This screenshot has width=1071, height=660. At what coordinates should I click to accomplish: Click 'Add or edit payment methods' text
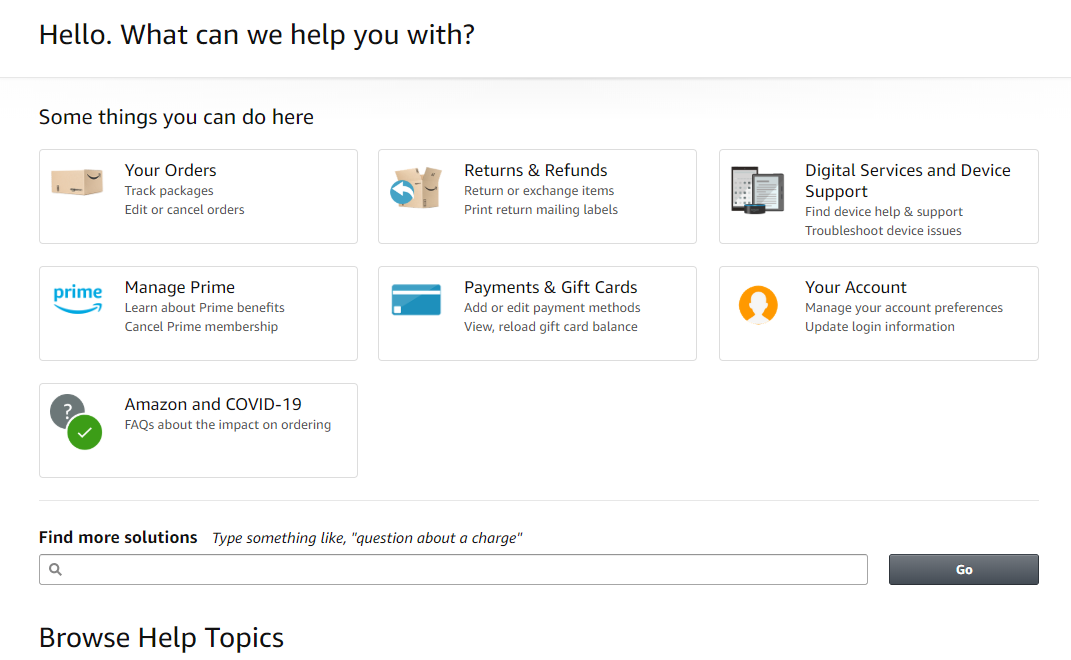tap(552, 307)
